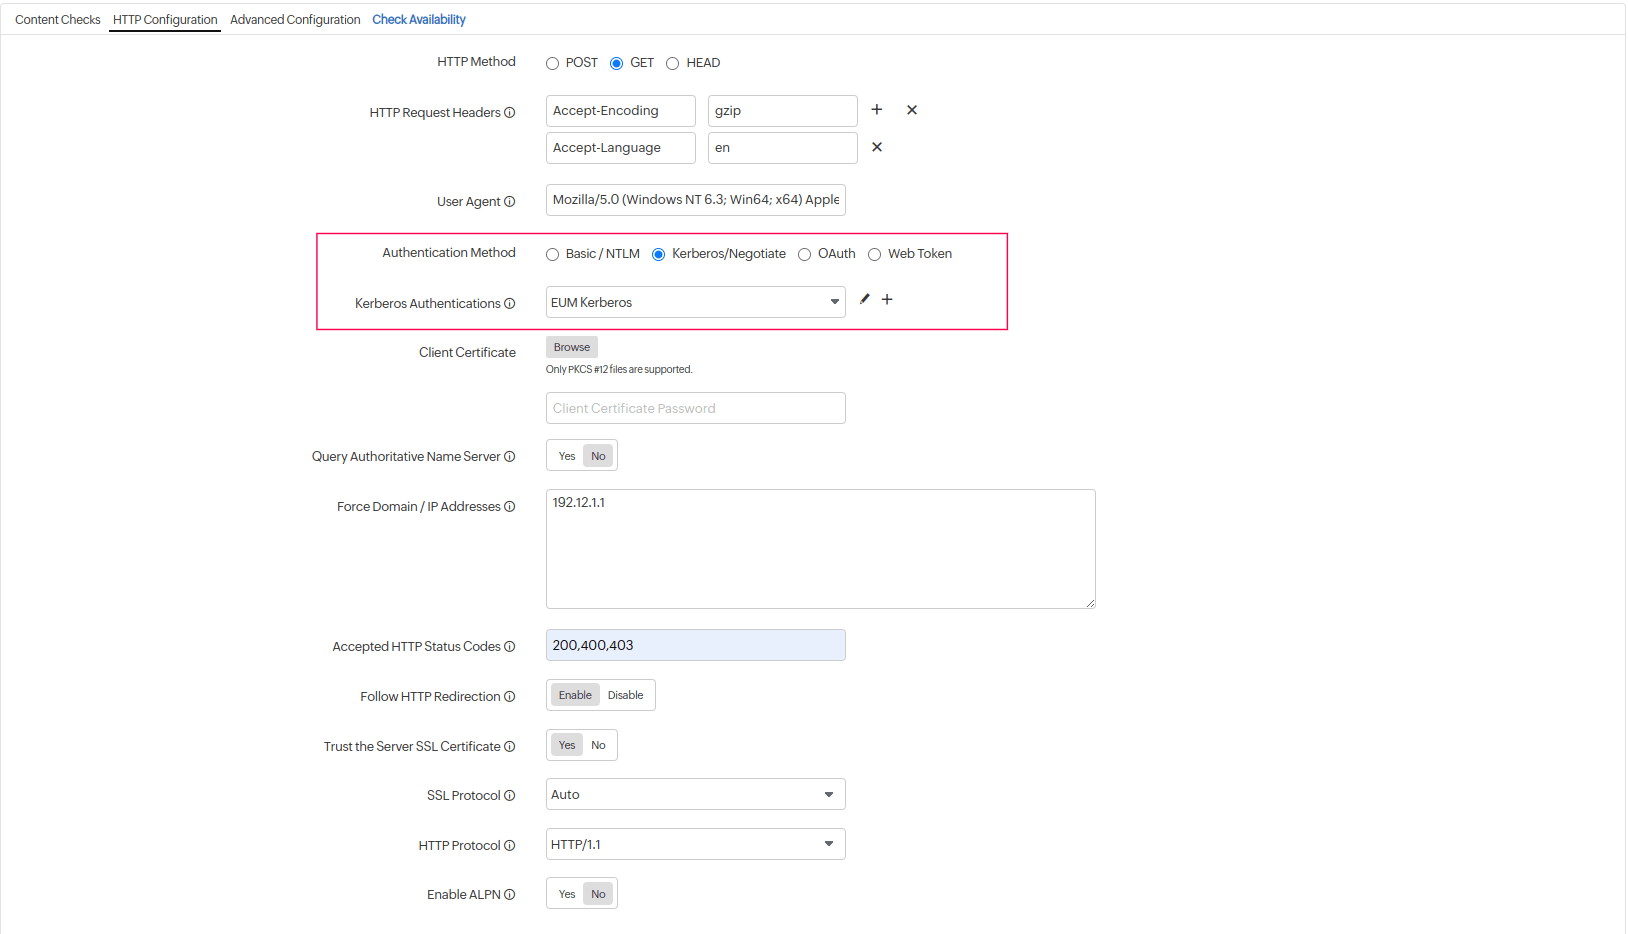Edit the EUM Kerberos authentication
Viewport: 1628px width, 934px height.
click(863, 299)
